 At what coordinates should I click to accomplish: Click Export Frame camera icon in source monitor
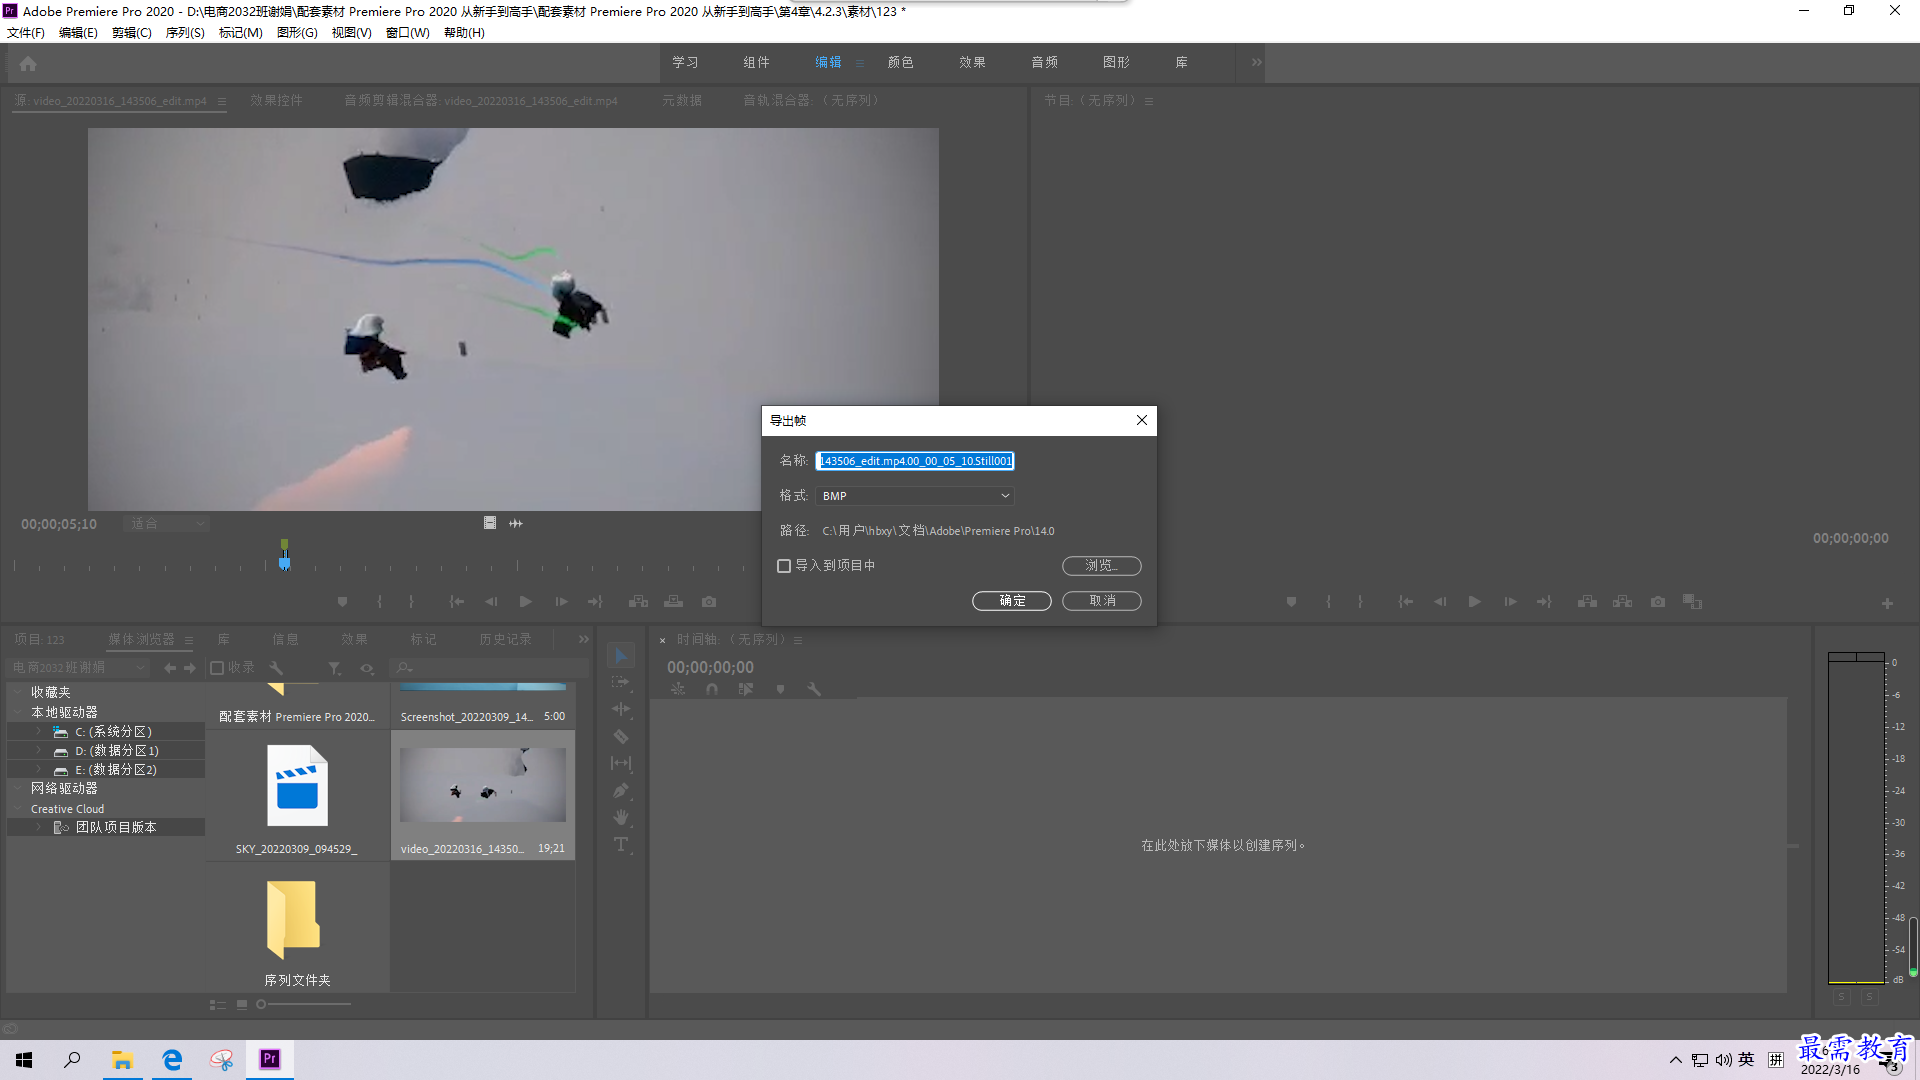coord(709,602)
